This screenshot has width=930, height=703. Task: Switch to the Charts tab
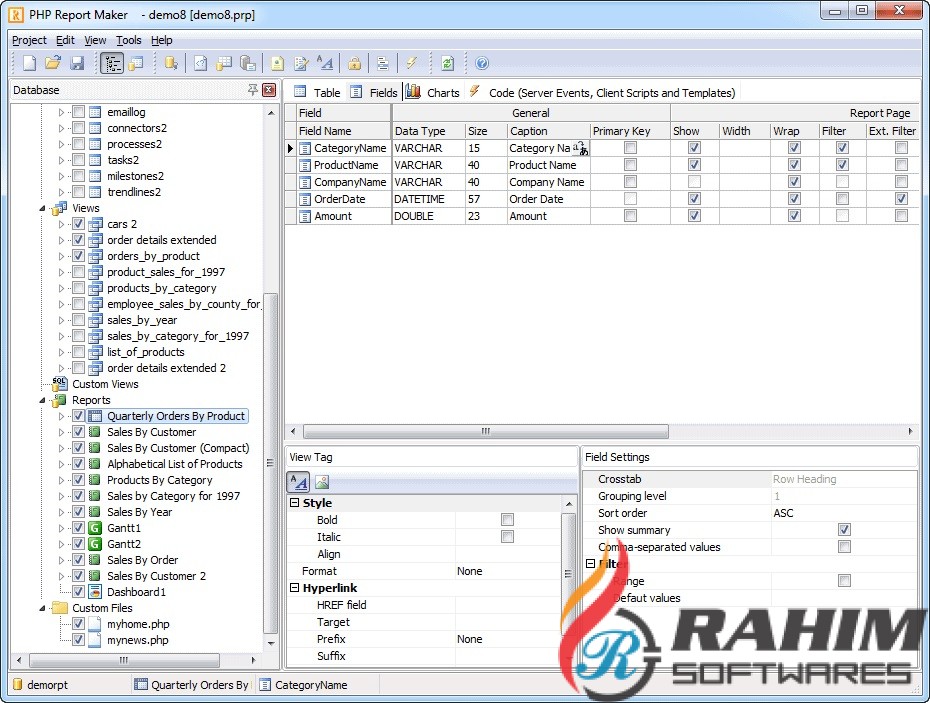[442, 93]
